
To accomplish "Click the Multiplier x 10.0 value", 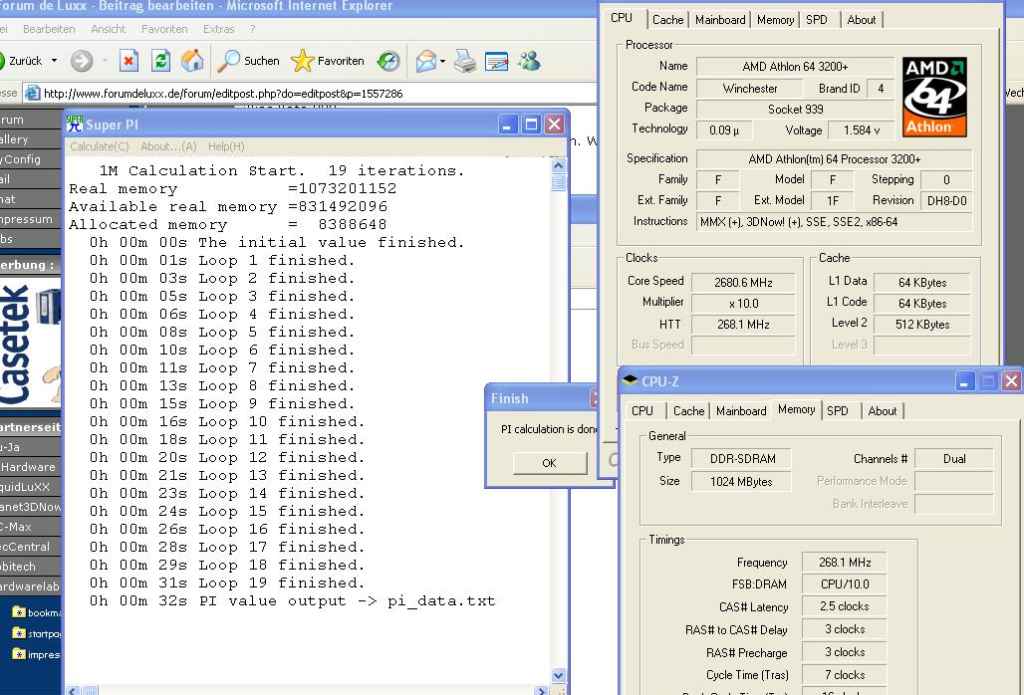I will (x=743, y=303).
